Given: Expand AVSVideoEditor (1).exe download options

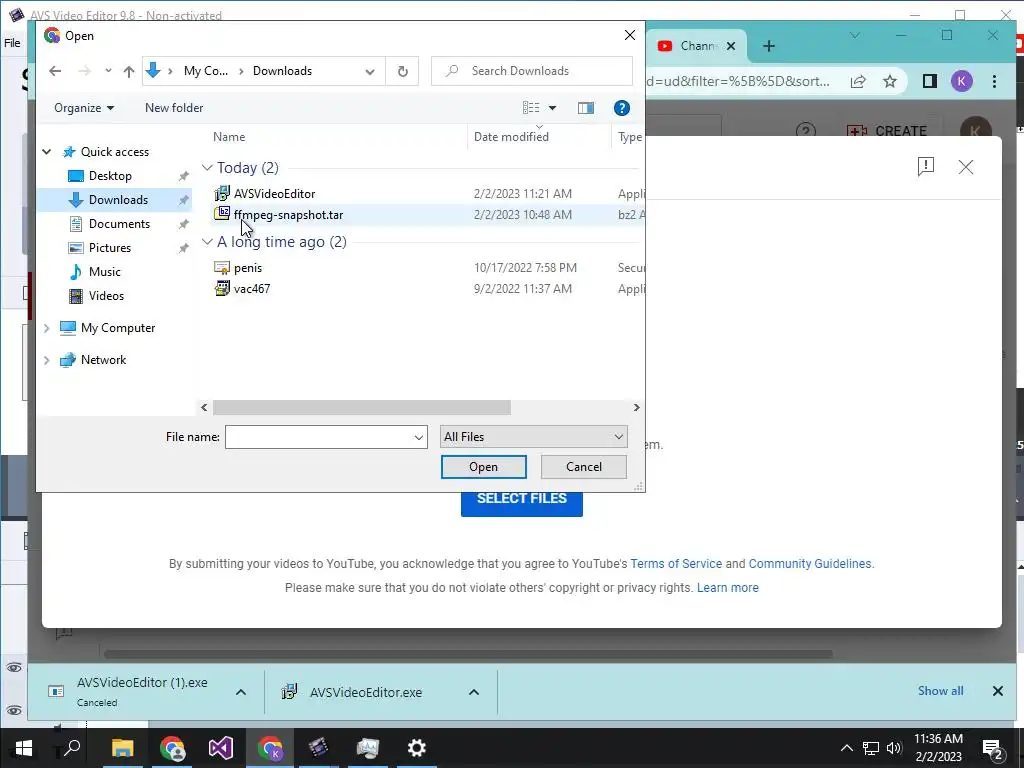Looking at the screenshot, I should (240, 692).
